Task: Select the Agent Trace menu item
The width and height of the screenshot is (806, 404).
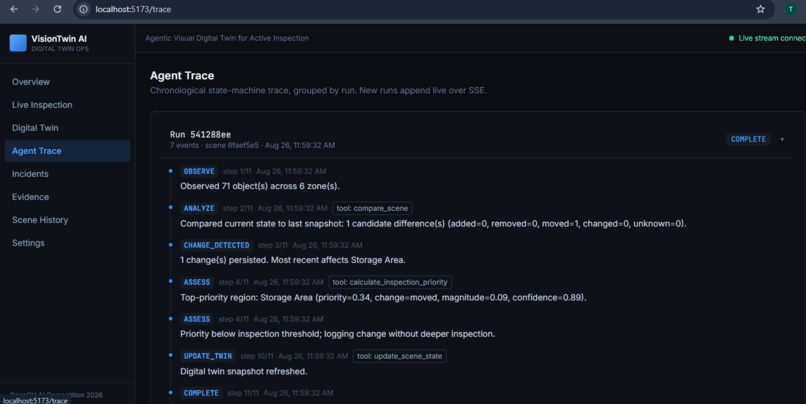Action: coord(67,151)
